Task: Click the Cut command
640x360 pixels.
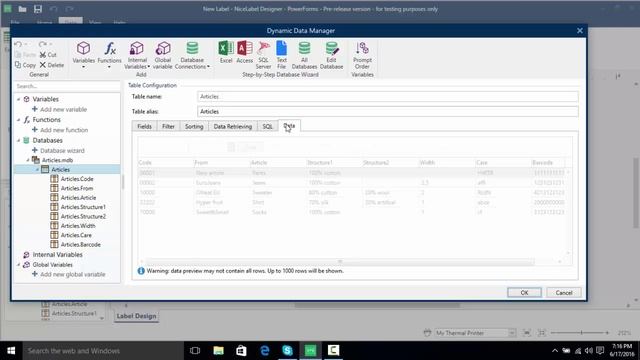Action: click(x=48, y=55)
